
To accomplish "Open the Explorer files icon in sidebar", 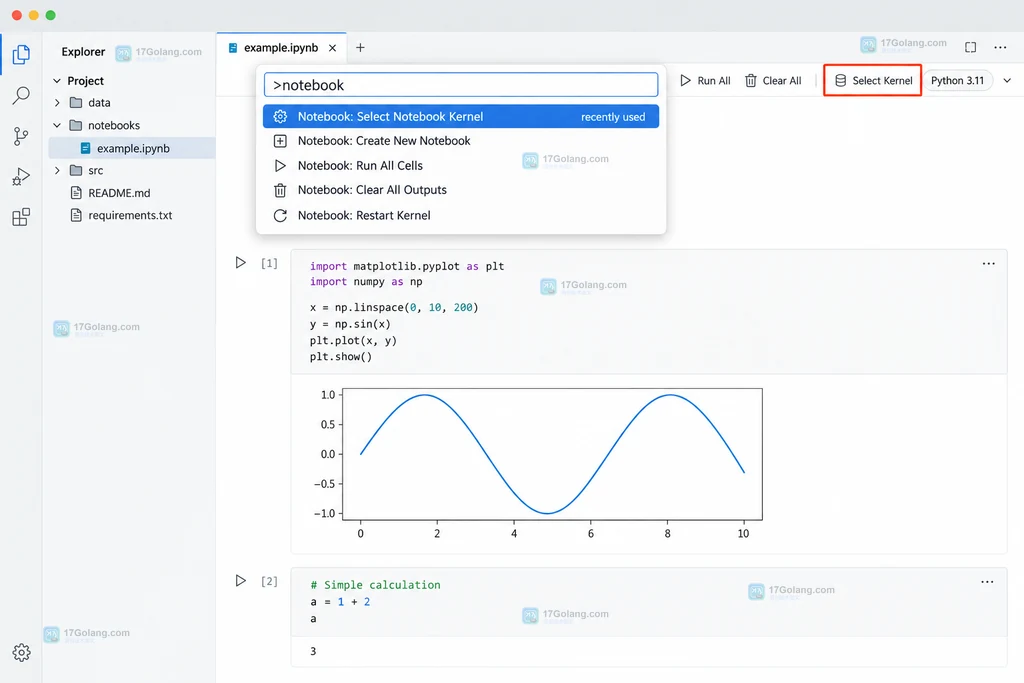I will 21,54.
